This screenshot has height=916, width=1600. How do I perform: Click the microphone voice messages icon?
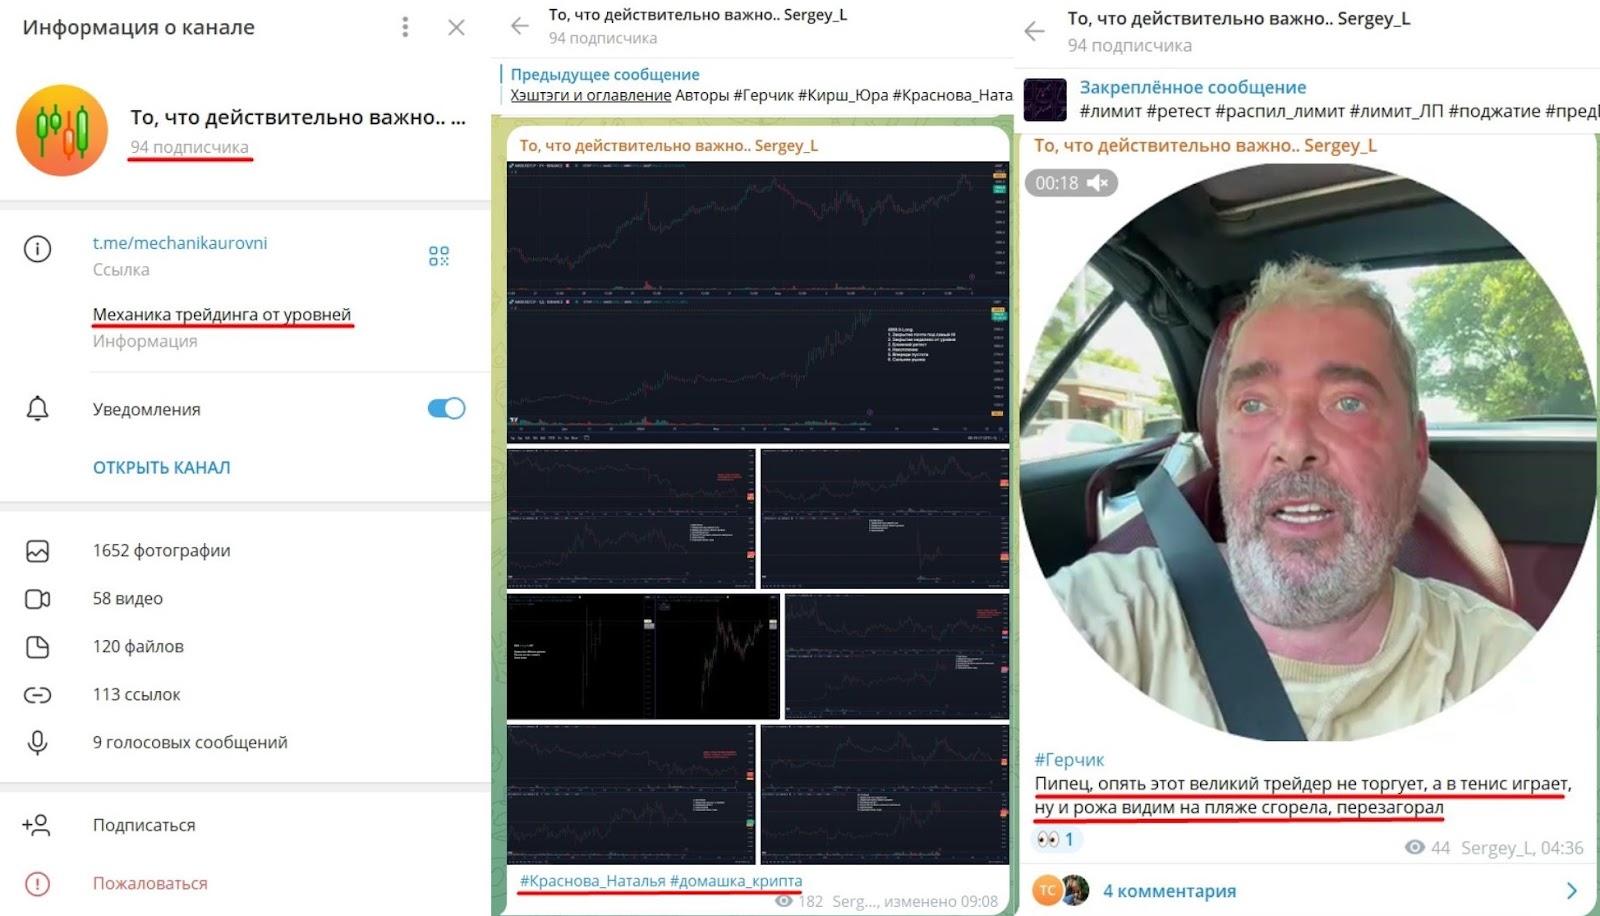click(x=37, y=743)
